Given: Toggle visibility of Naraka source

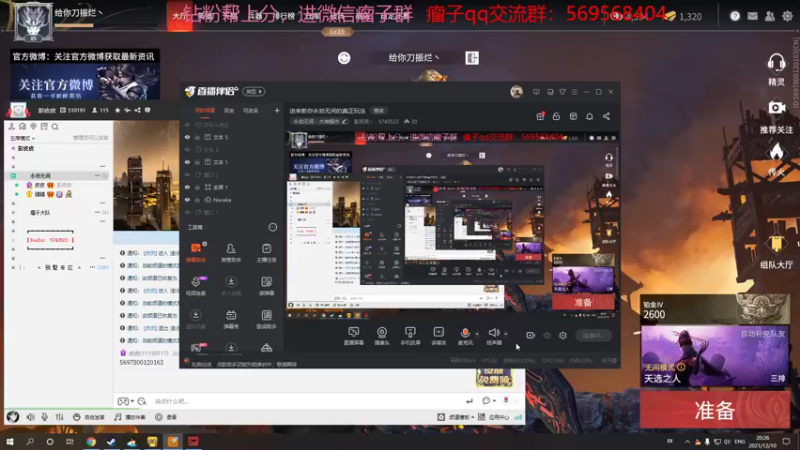Looking at the screenshot, I should tap(187, 200).
